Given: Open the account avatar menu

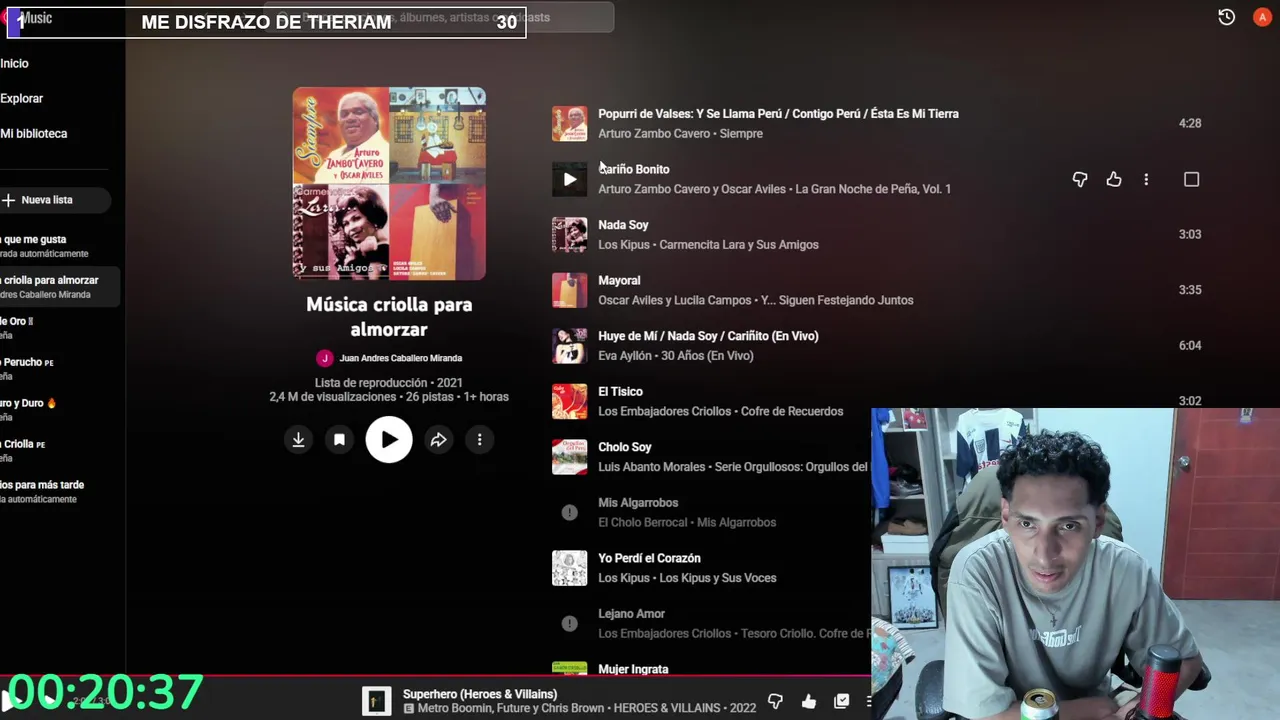Looking at the screenshot, I should 1262,17.
